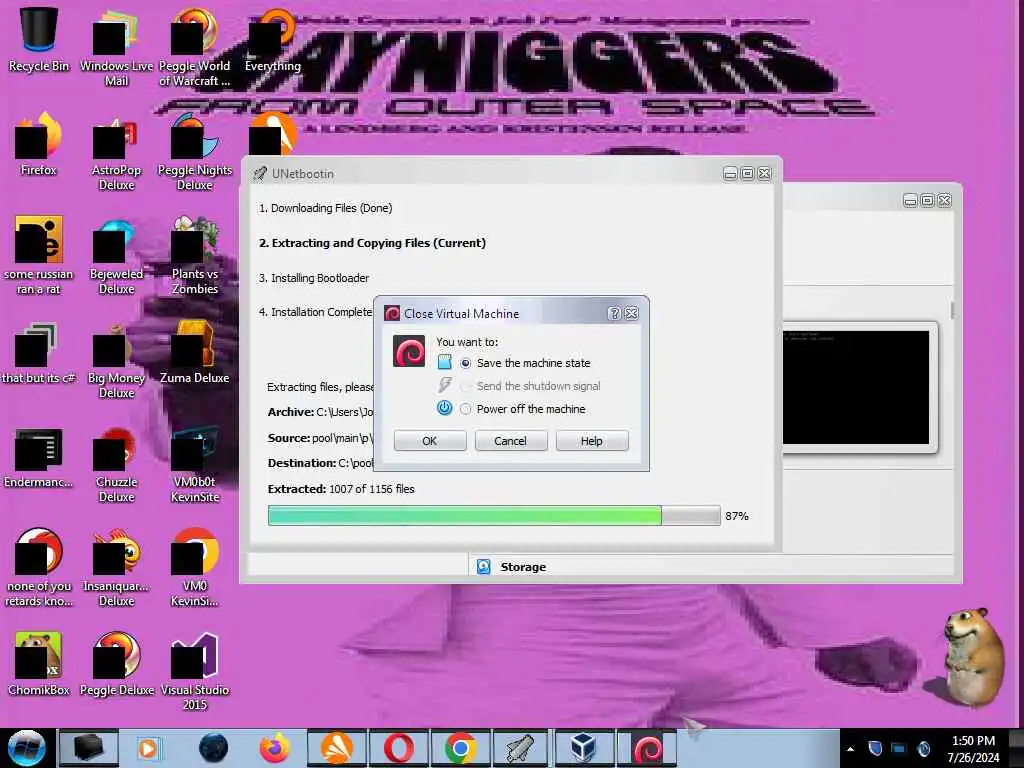Click '2. Extracting and Copying Files (Current)' step
Viewport: 1024px width, 768px height.
coord(372,243)
